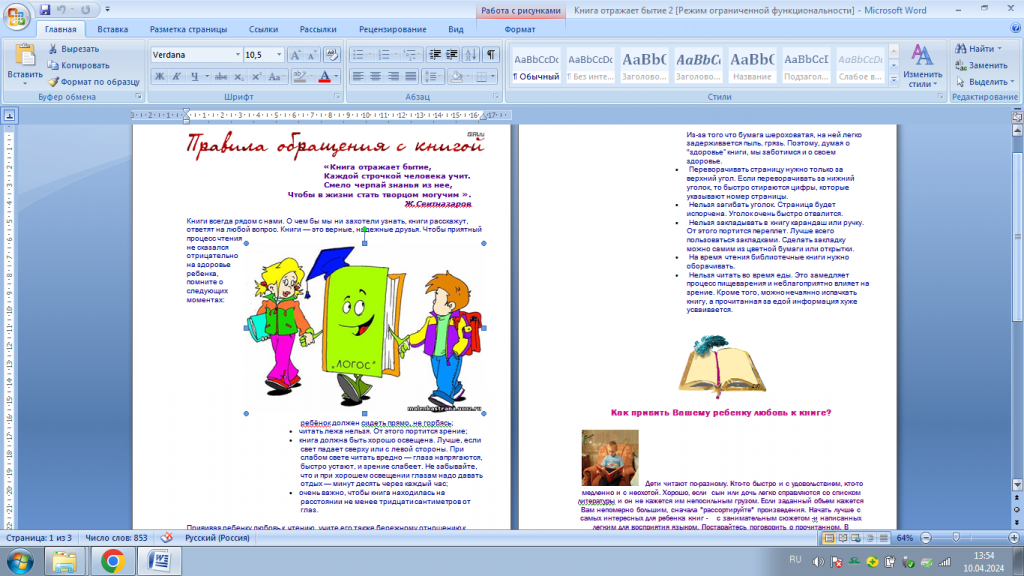The height and width of the screenshot is (576, 1024).
Task: Expand the styles gallery More arrow
Action: 893,79
